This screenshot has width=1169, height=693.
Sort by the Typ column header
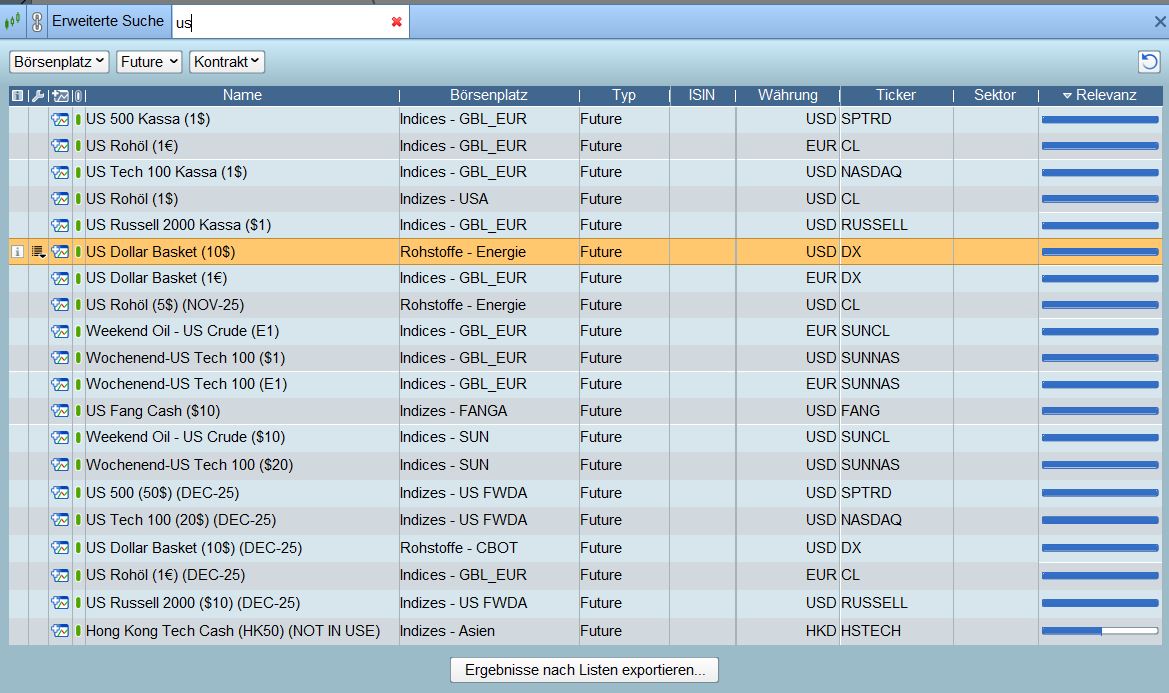[624, 95]
